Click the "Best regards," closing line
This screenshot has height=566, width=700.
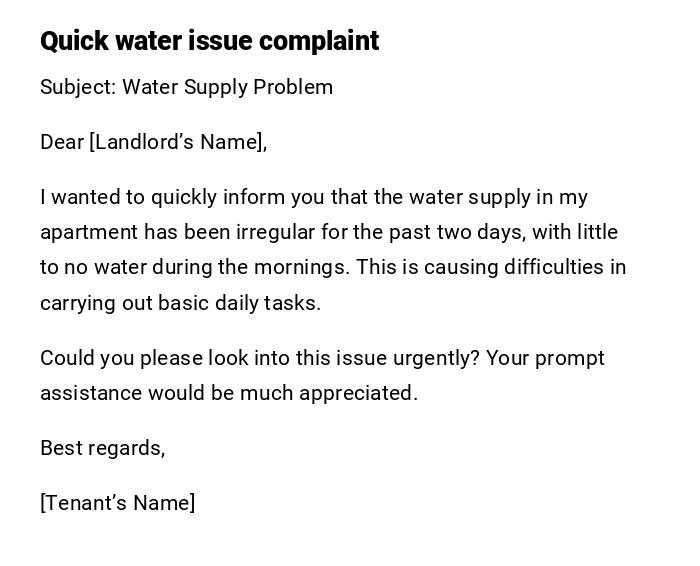click(x=102, y=448)
